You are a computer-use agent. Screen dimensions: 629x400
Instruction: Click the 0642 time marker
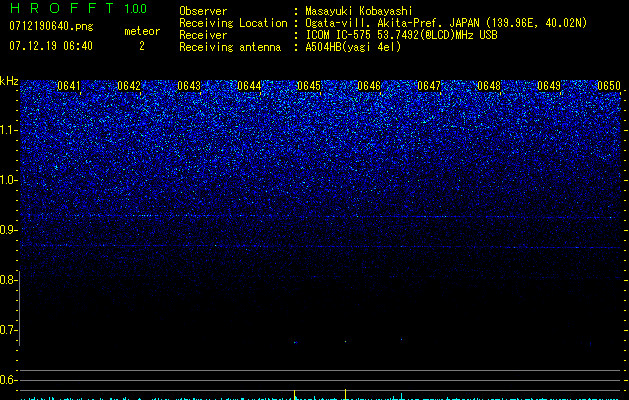[x=129, y=86]
